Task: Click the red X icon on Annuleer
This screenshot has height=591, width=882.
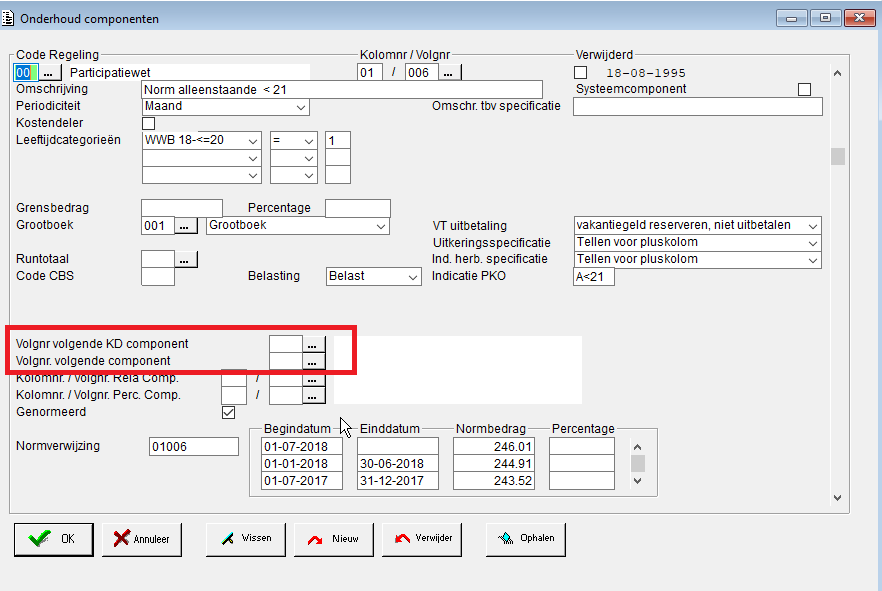Action: [121, 539]
